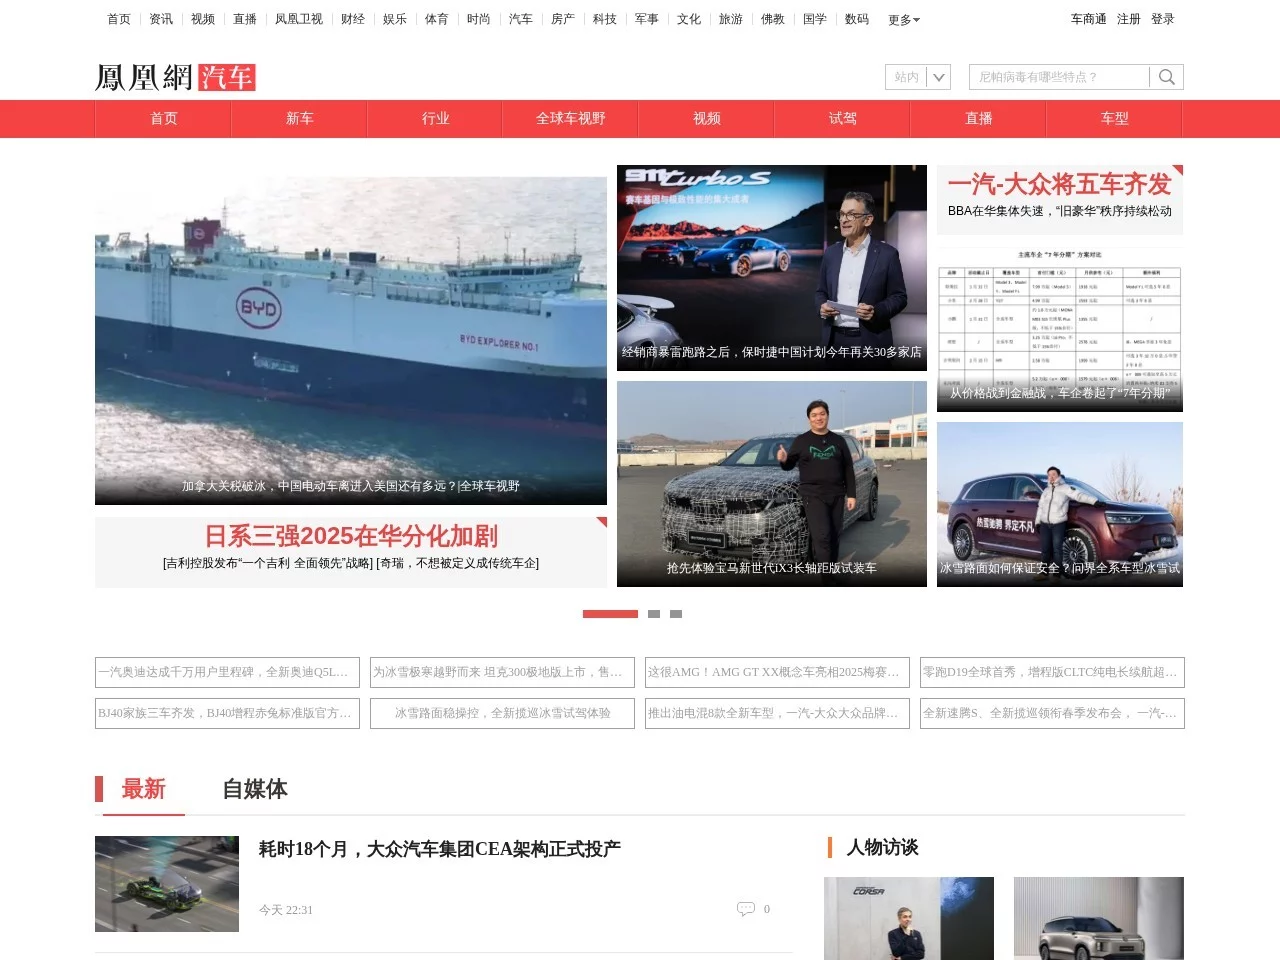The image size is (1280, 960).
Task: Switch to the 最新 tab
Action: (x=143, y=790)
